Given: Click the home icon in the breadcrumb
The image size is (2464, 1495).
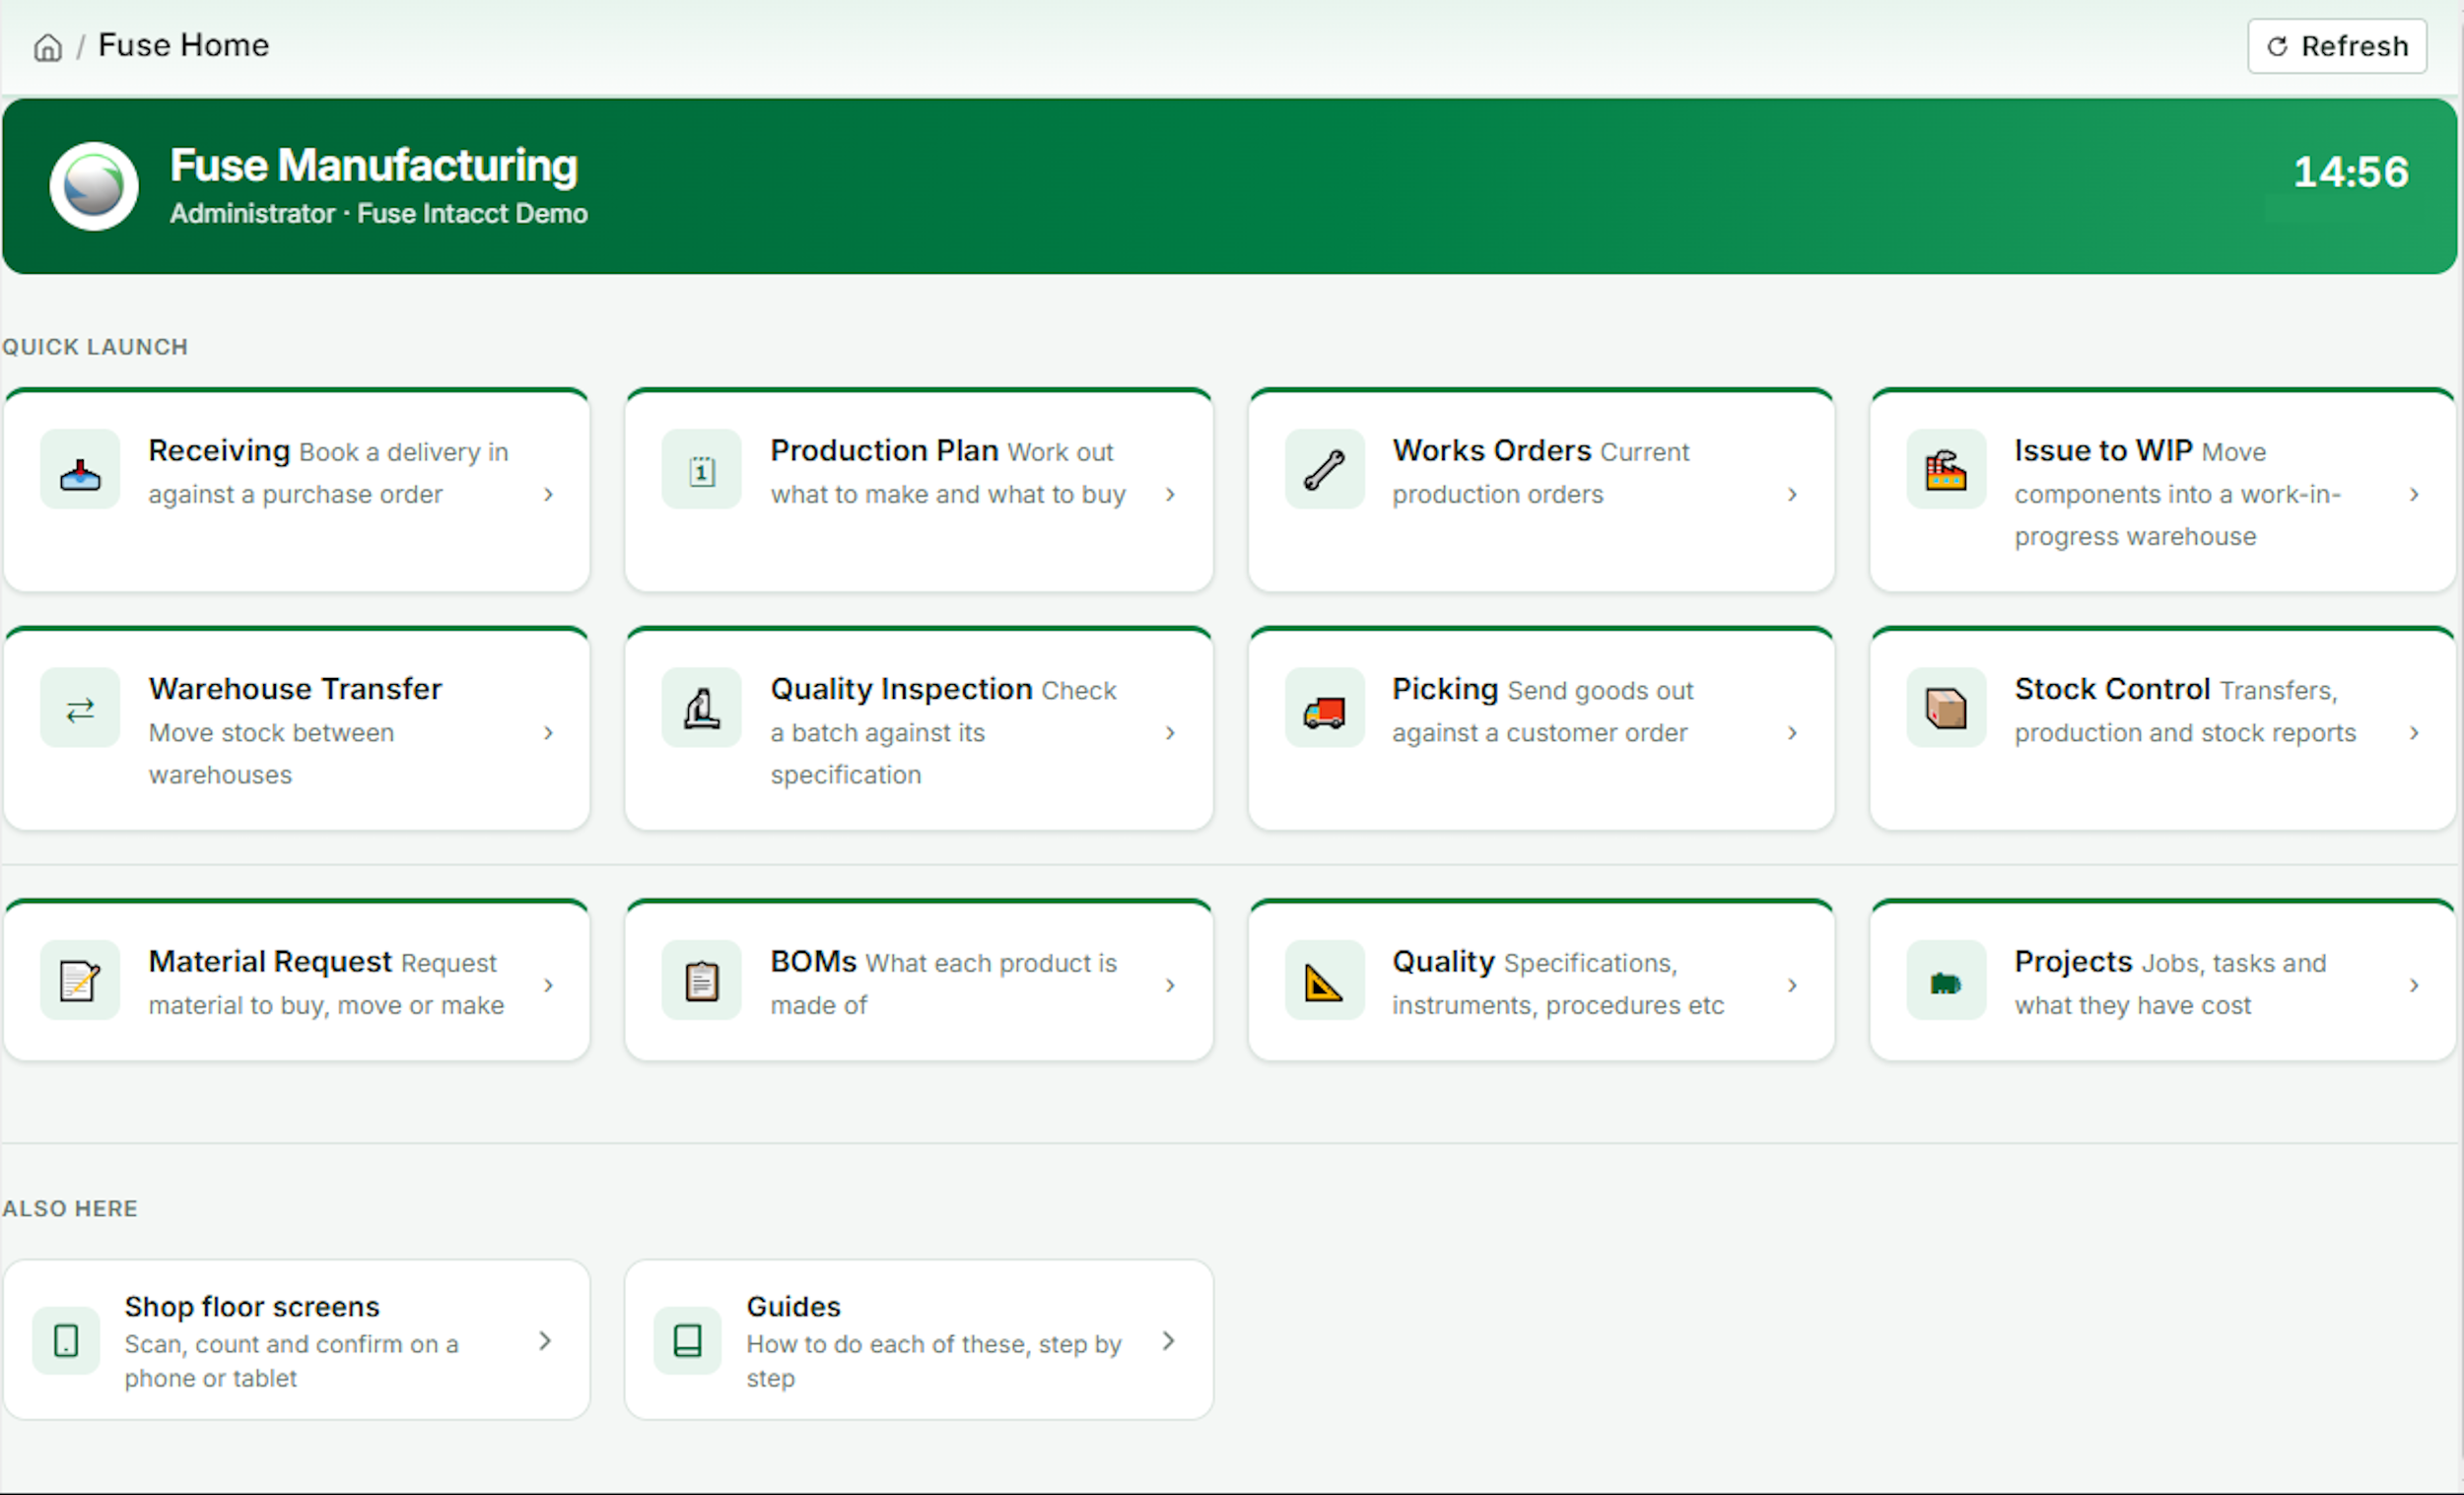Looking at the screenshot, I should coord(47,47).
